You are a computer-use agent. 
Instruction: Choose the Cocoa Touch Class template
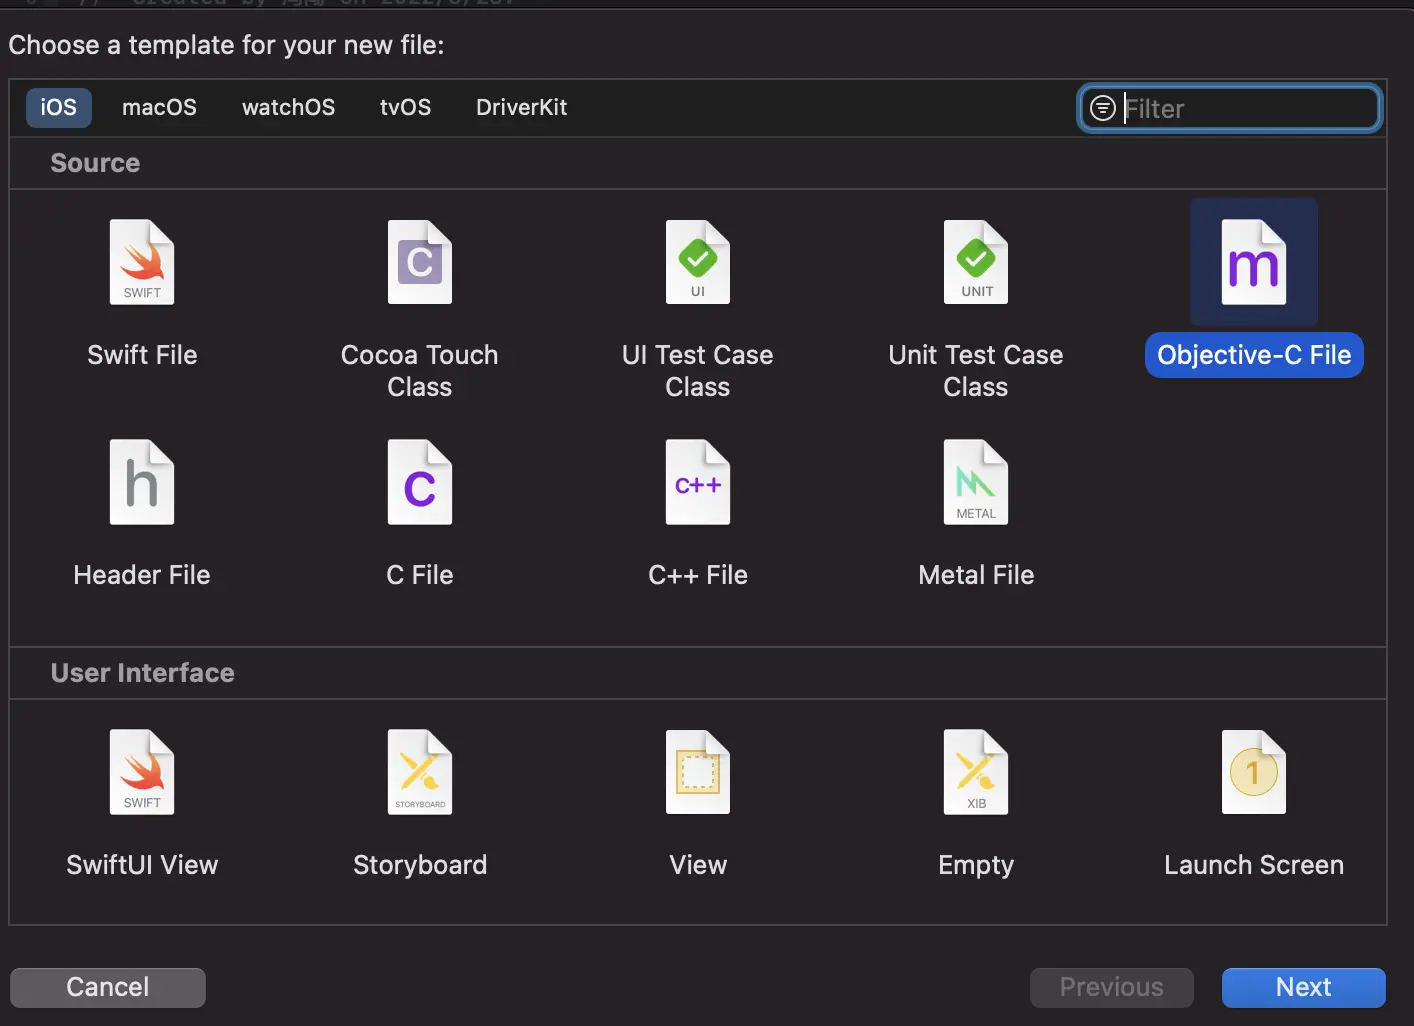tap(420, 263)
